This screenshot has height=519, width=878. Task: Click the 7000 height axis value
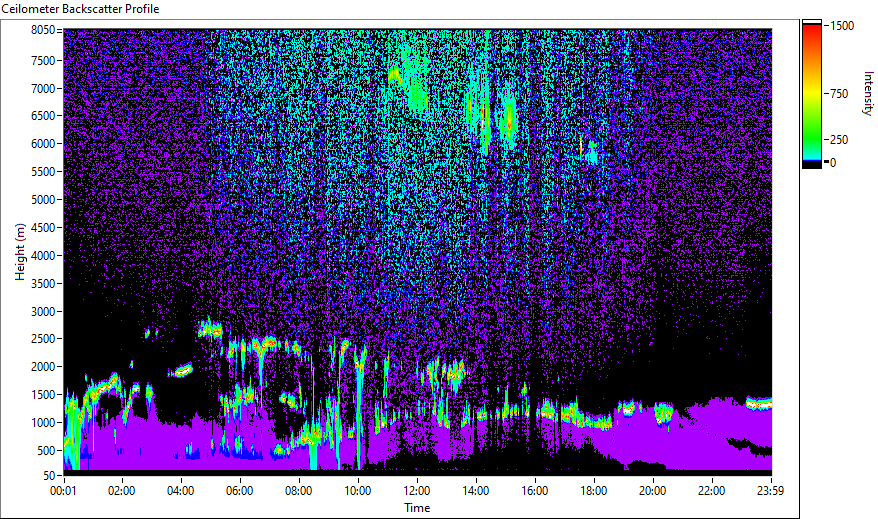click(x=43, y=88)
